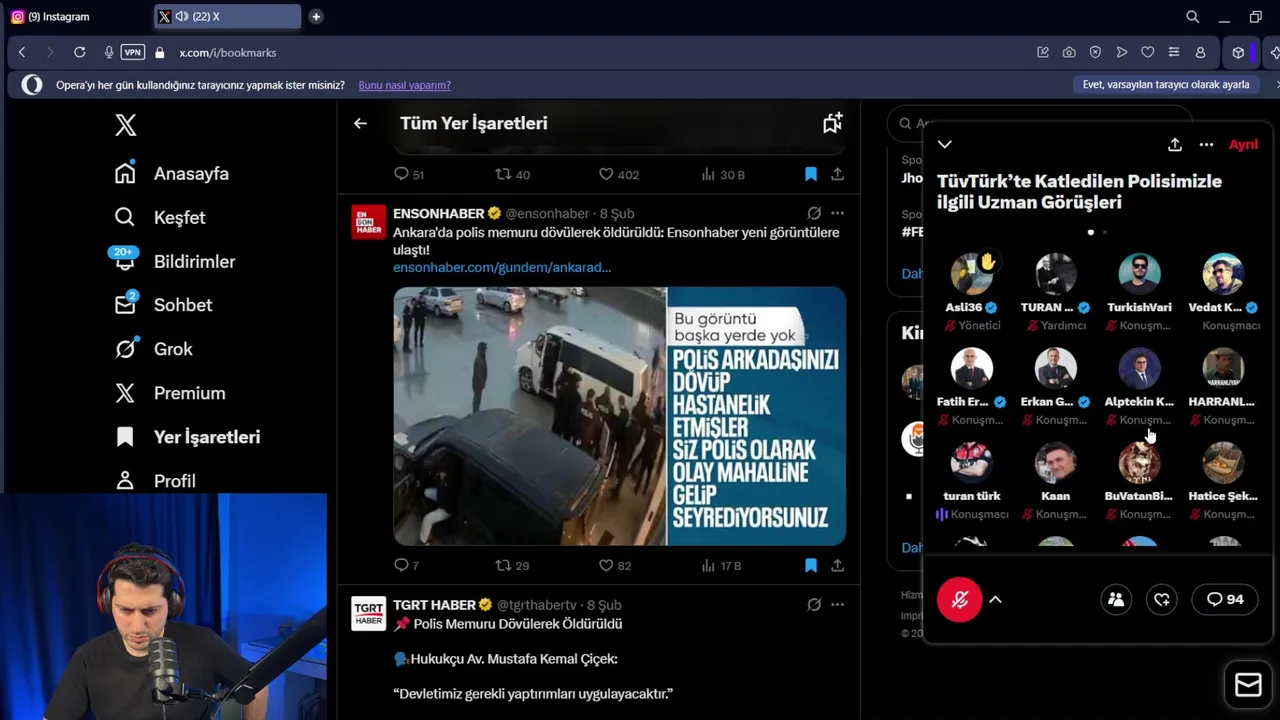The height and width of the screenshot is (720, 1280).
Task: Reply to the tweet with 51 comments
Action: pyautogui.click(x=409, y=174)
